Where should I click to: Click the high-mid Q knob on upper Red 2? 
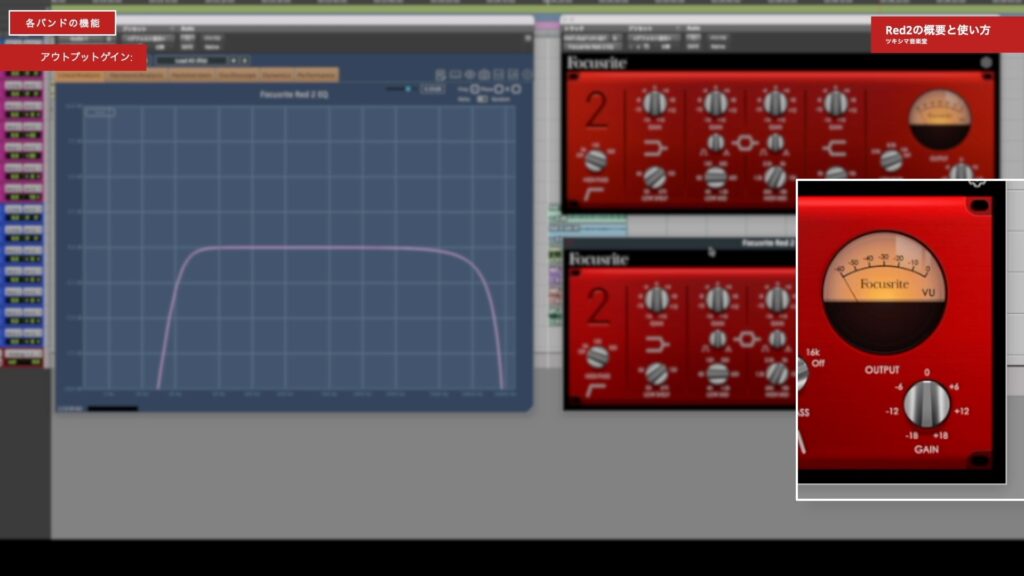tap(775, 142)
